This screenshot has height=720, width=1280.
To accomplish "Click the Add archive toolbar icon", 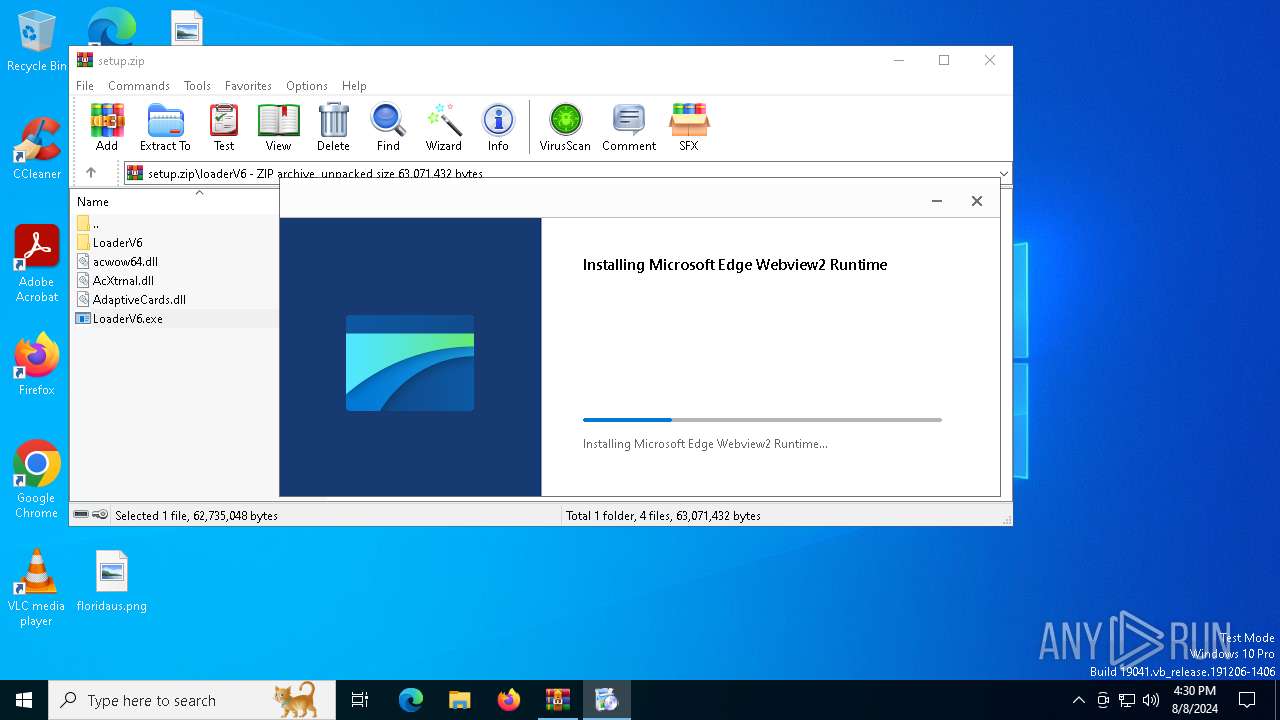I will [107, 127].
